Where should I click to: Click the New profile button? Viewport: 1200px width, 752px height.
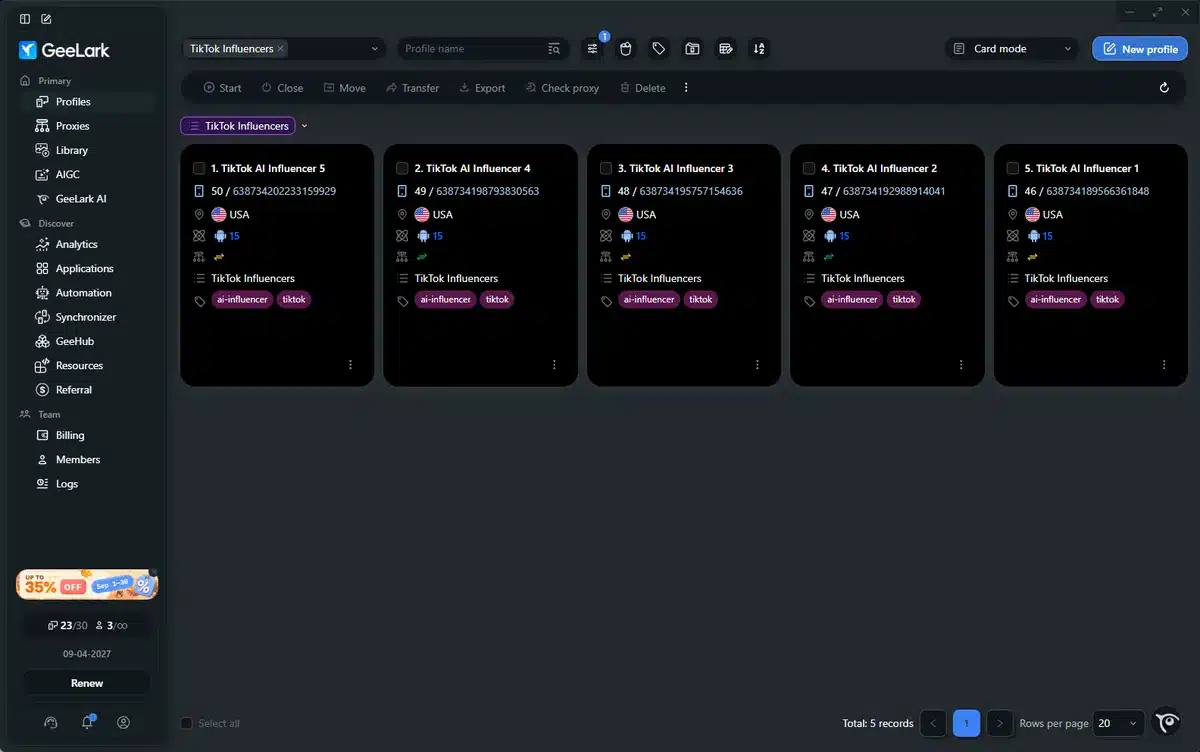click(x=1140, y=48)
